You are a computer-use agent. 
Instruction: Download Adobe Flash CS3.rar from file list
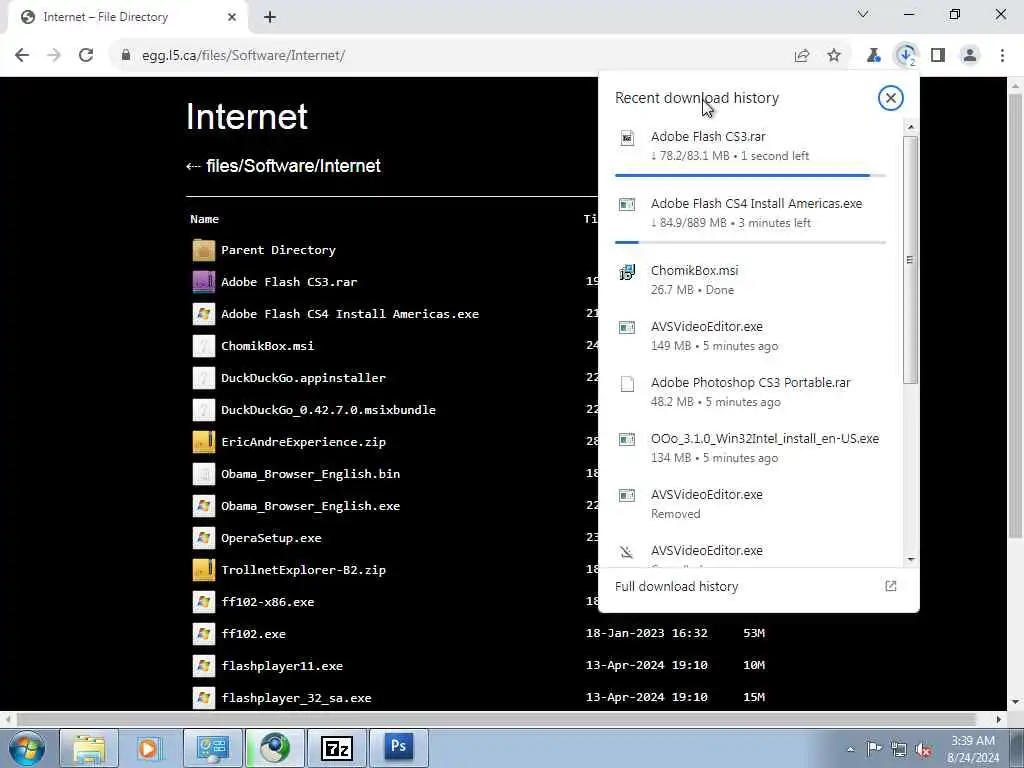tap(289, 282)
